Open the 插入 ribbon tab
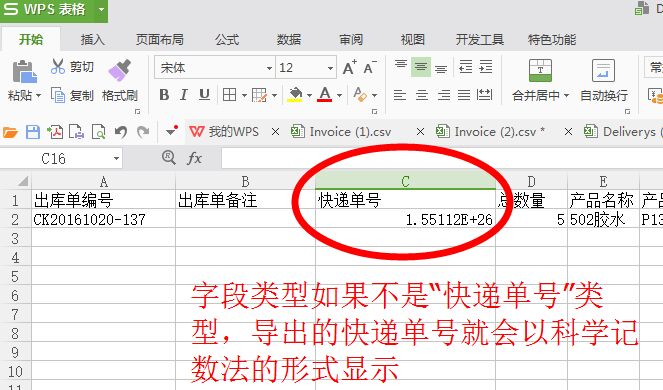 (x=93, y=40)
